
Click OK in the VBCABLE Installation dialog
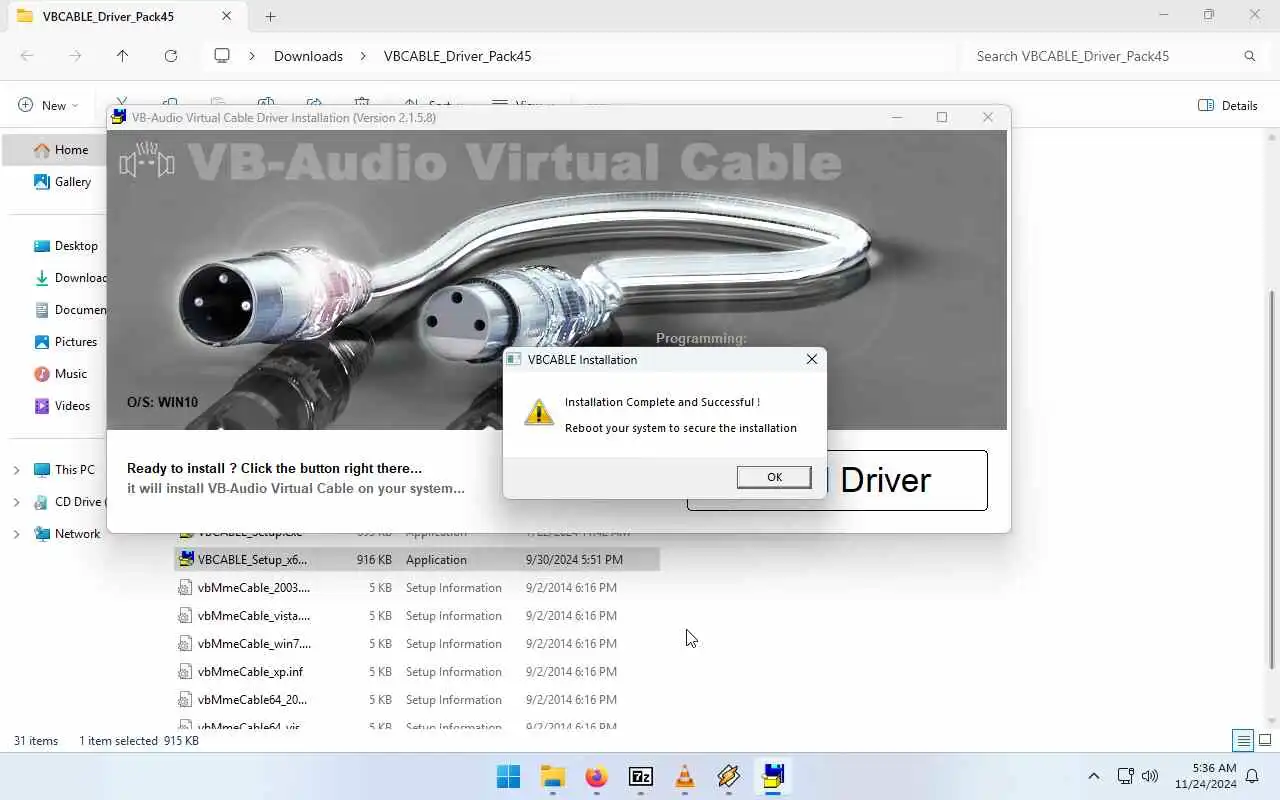pyautogui.click(x=774, y=477)
